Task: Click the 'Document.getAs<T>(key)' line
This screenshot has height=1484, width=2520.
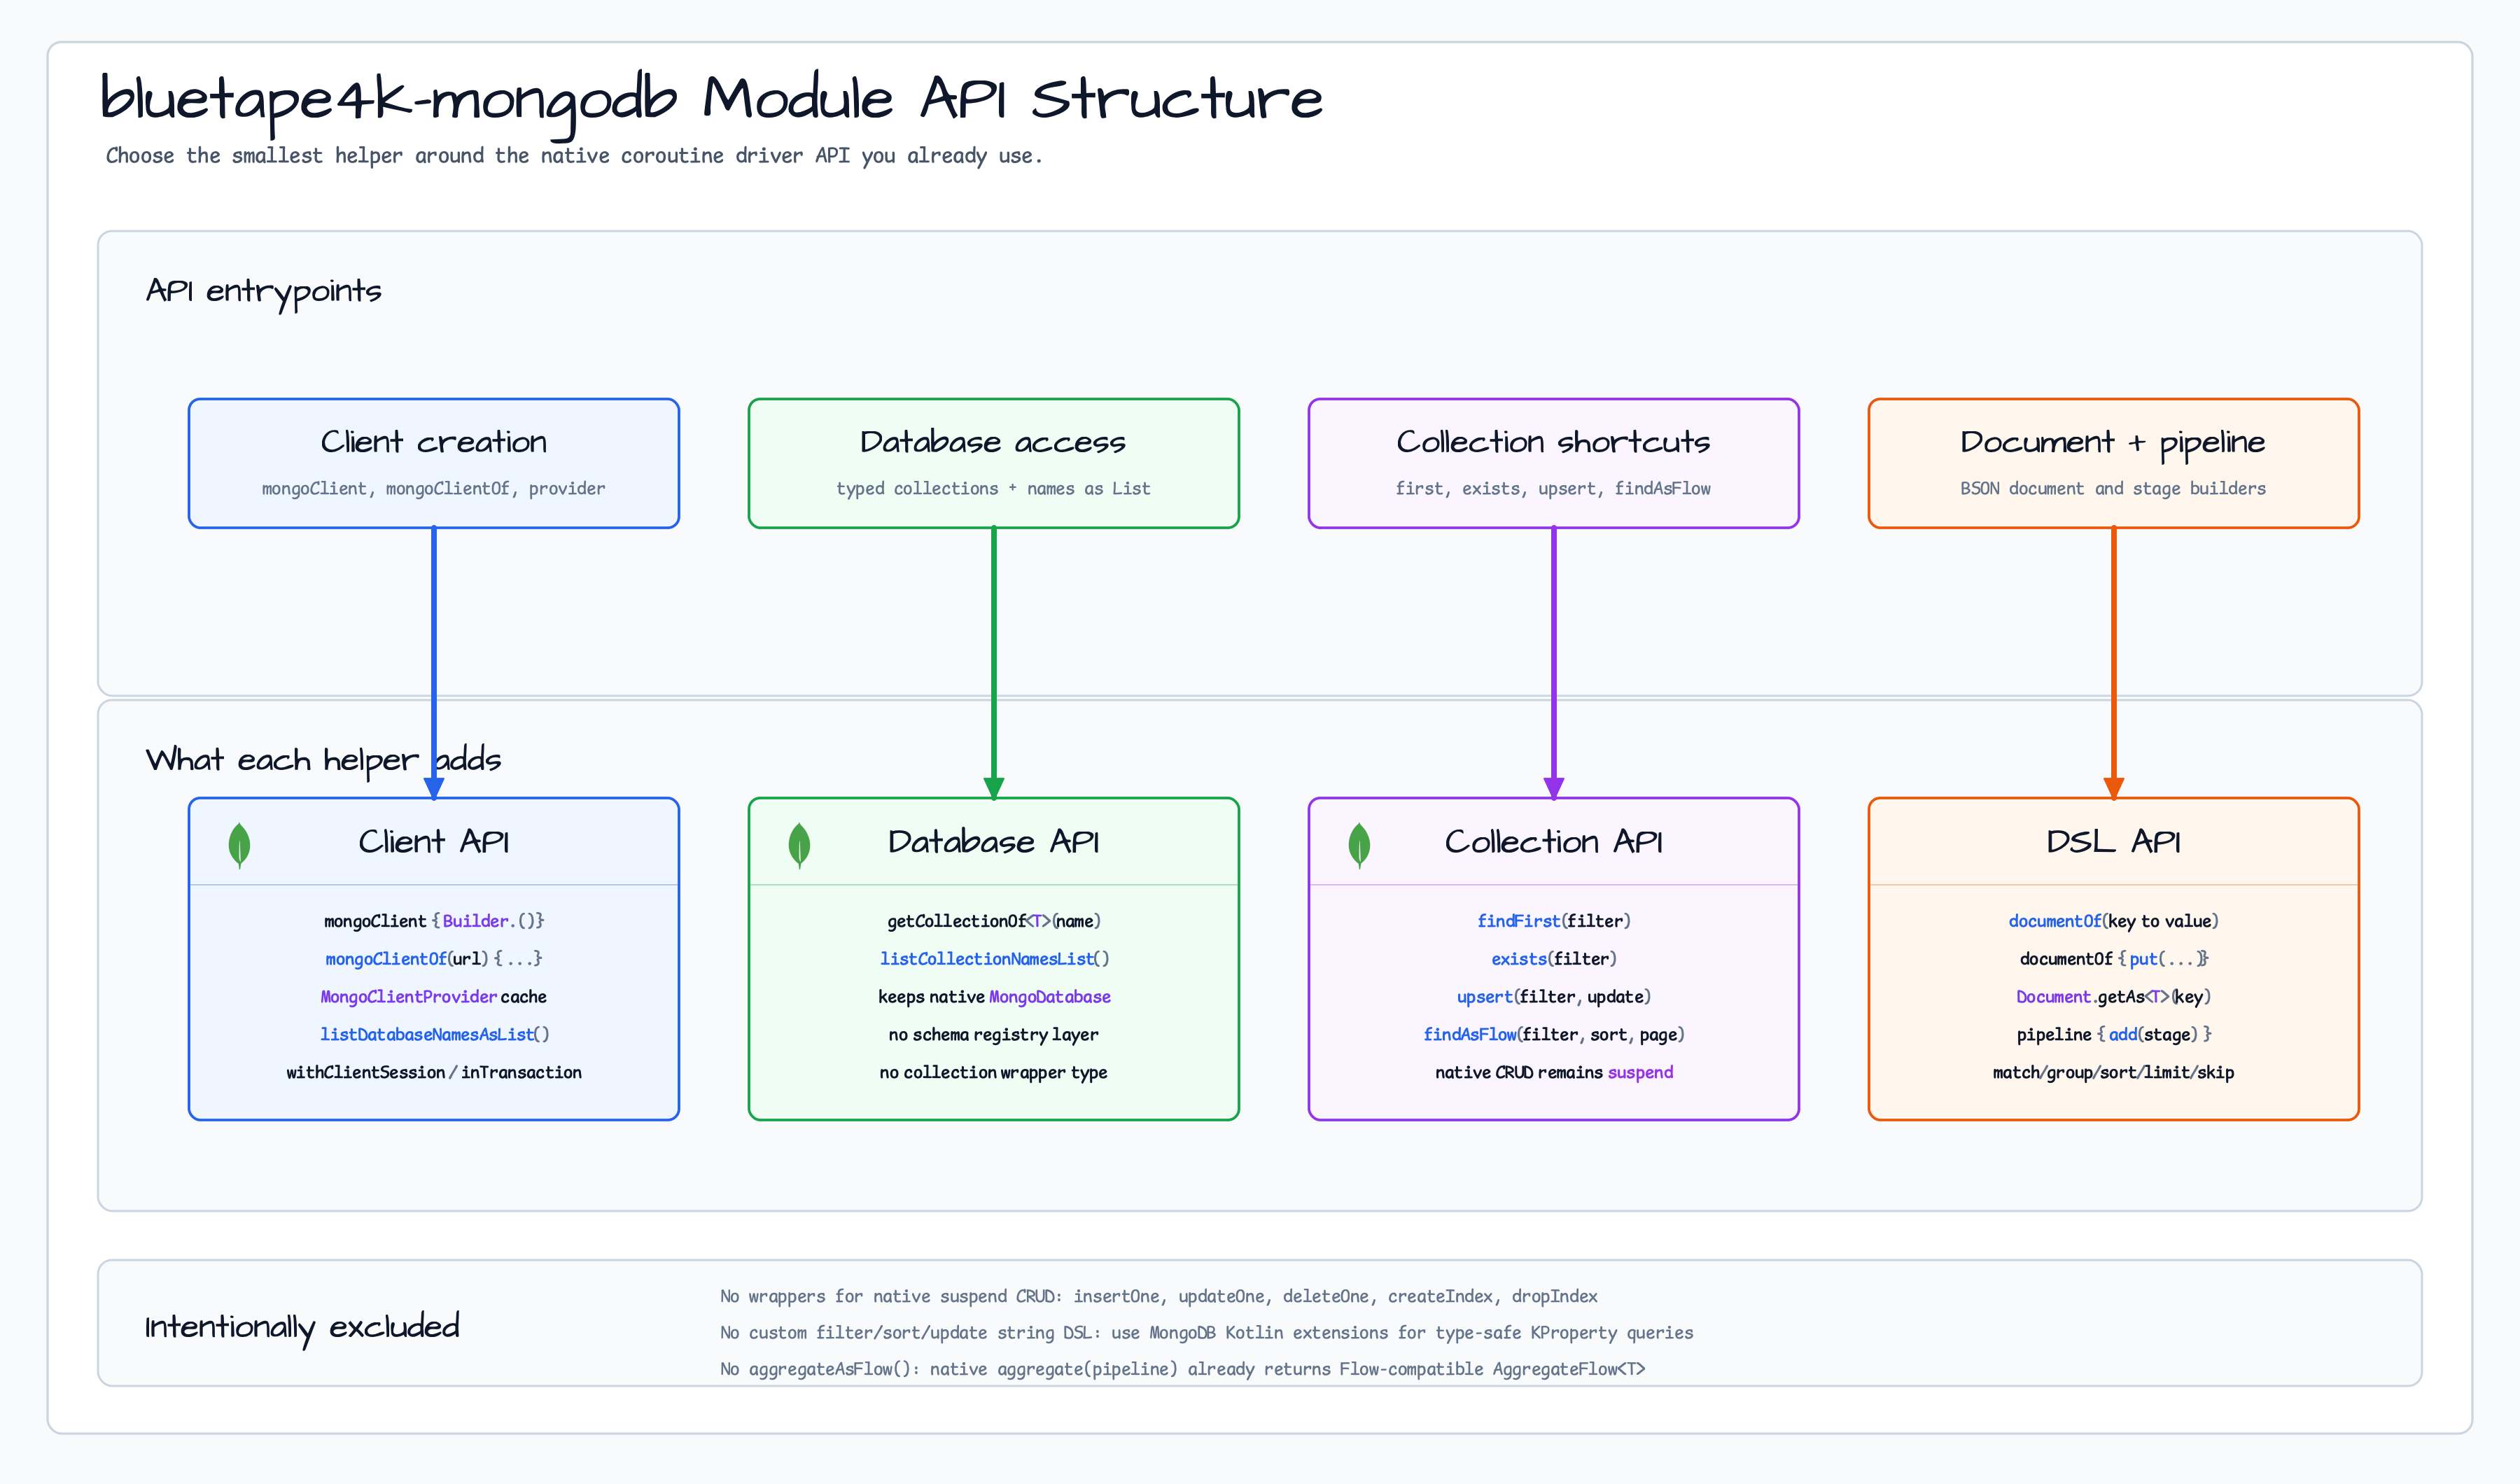Action: click(2114, 997)
